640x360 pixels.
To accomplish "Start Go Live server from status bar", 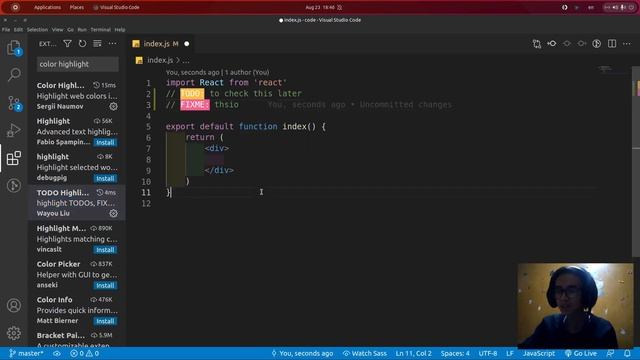I will [581, 353].
